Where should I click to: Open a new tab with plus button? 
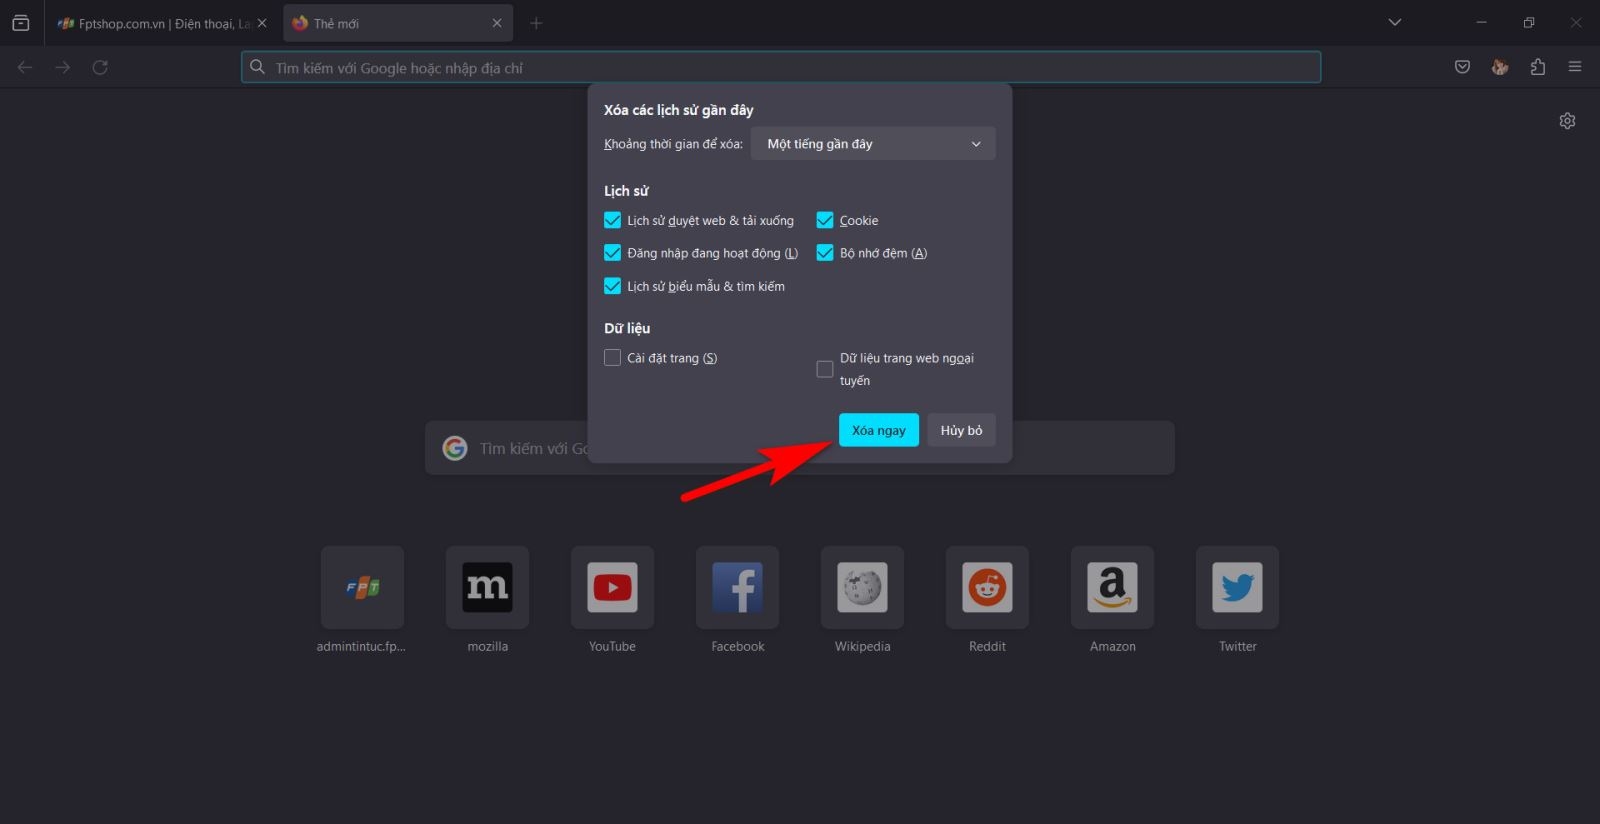[x=536, y=23]
